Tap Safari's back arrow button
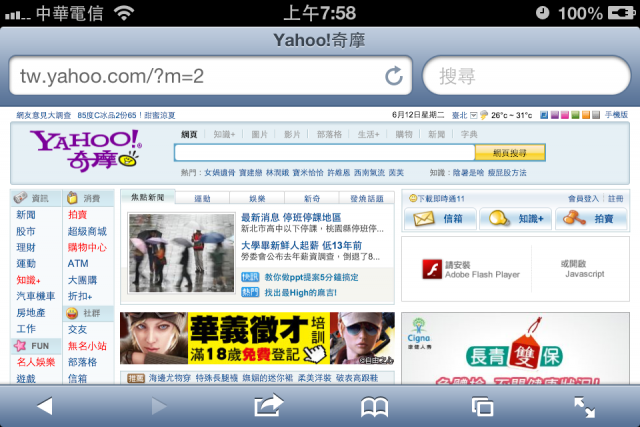The image size is (640, 427). [x=44, y=406]
